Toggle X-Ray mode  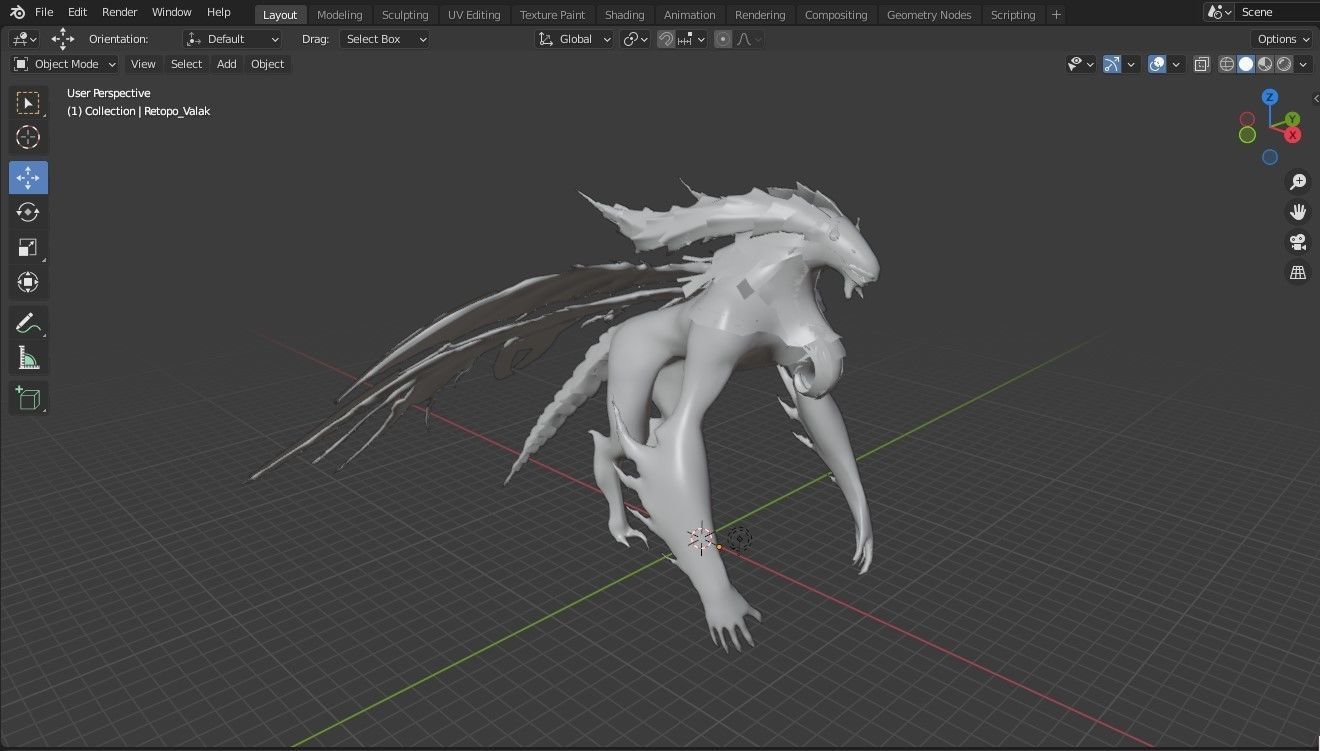click(x=1202, y=64)
